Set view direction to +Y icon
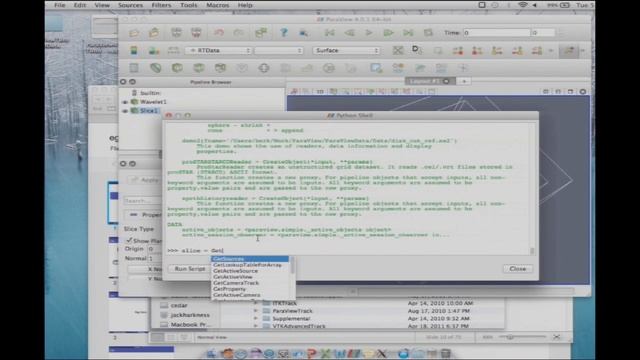The image size is (640, 360). pos(497,51)
